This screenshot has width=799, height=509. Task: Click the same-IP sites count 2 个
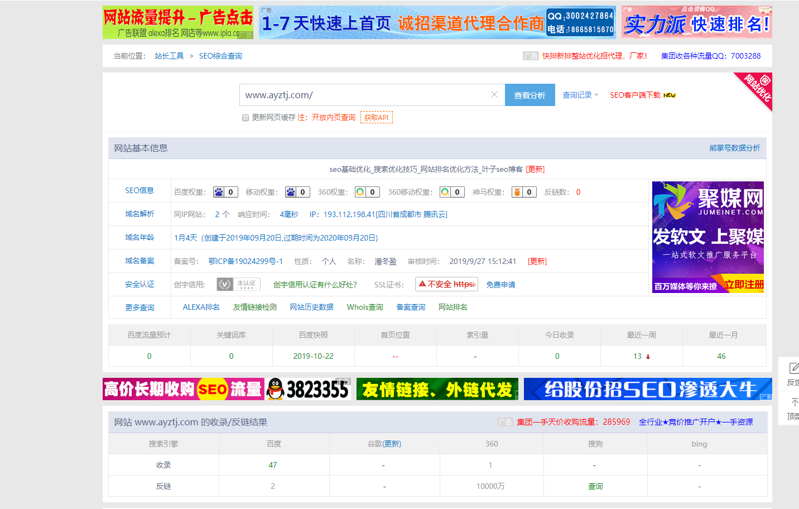222,215
